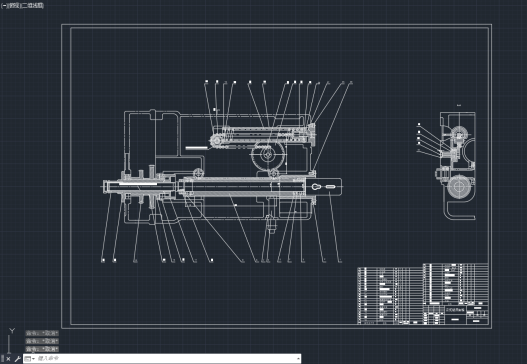Open command line customize wrench menu
This screenshot has height=364, width=527.
[17, 359]
